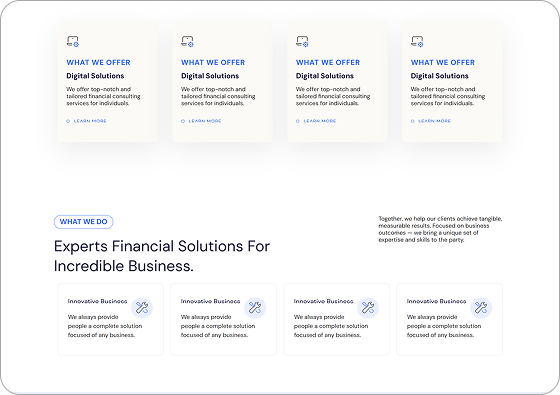Click the Experts Financial Solutions headline
The width and height of the screenshot is (560, 395).
point(162,256)
